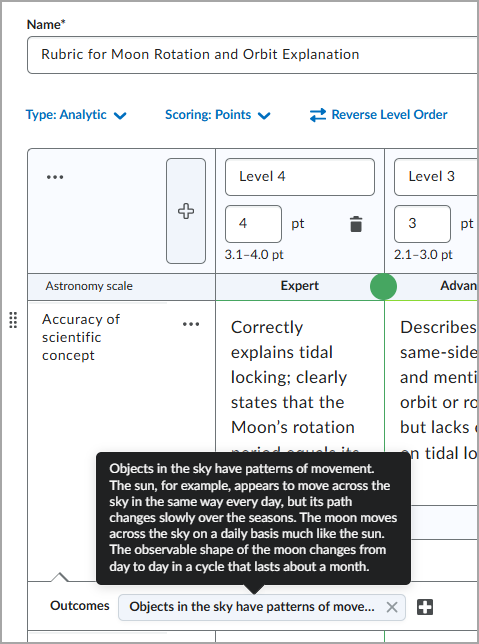
Task: Edit the Level 4 points value field
Action: pyautogui.click(x=253, y=224)
